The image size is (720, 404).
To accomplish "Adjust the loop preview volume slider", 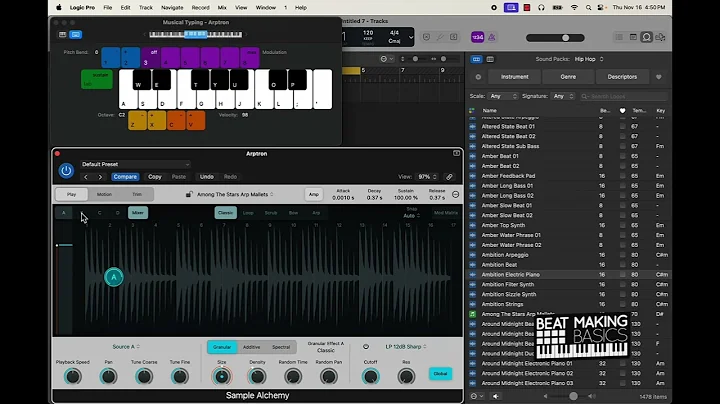I will [x=570, y=396].
